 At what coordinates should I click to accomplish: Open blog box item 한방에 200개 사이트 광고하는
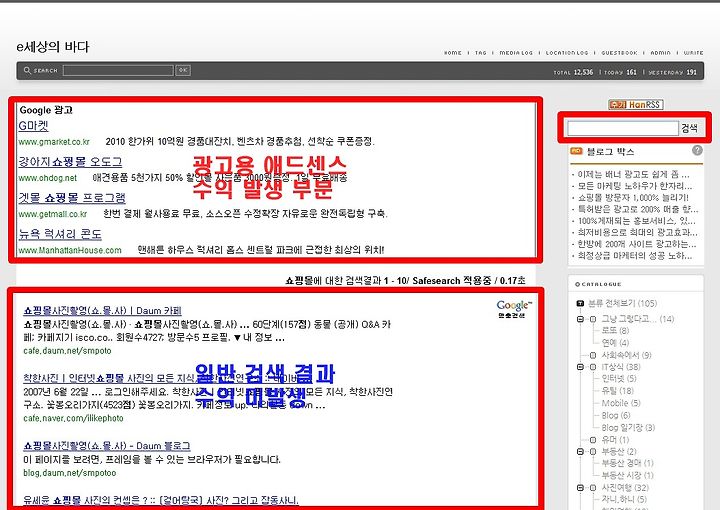click(x=636, y=244)
